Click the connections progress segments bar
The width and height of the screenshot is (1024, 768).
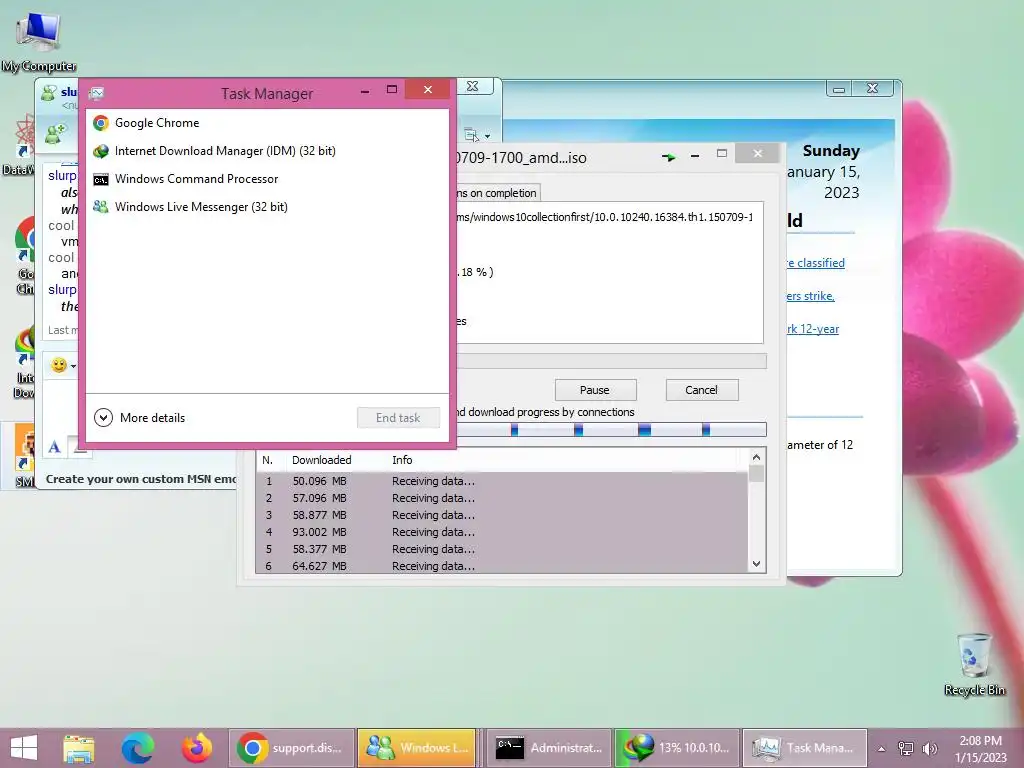point(611,430)
